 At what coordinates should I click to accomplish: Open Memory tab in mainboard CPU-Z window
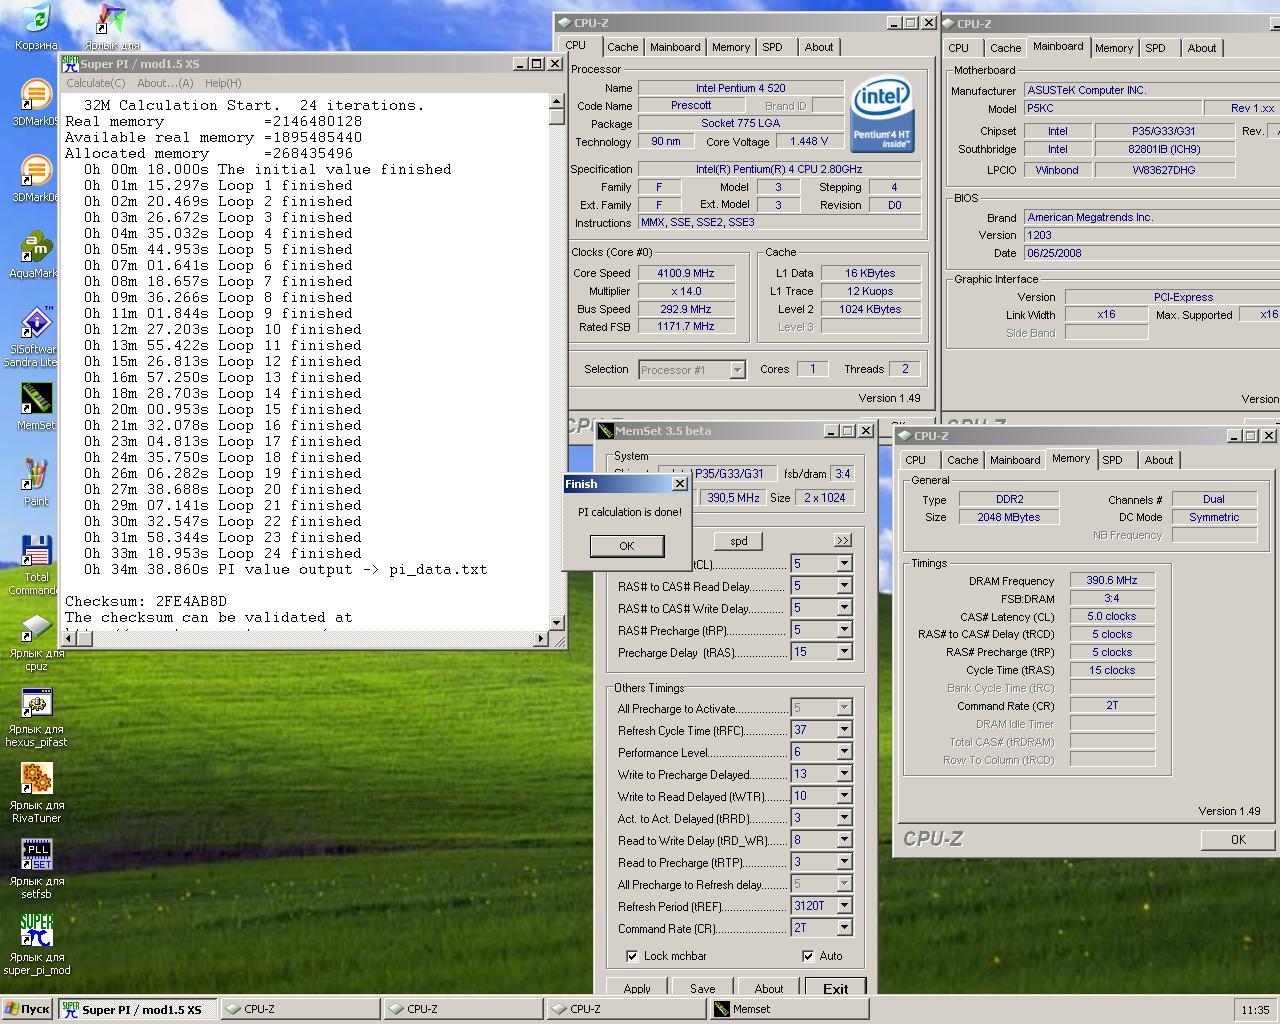1114,48
